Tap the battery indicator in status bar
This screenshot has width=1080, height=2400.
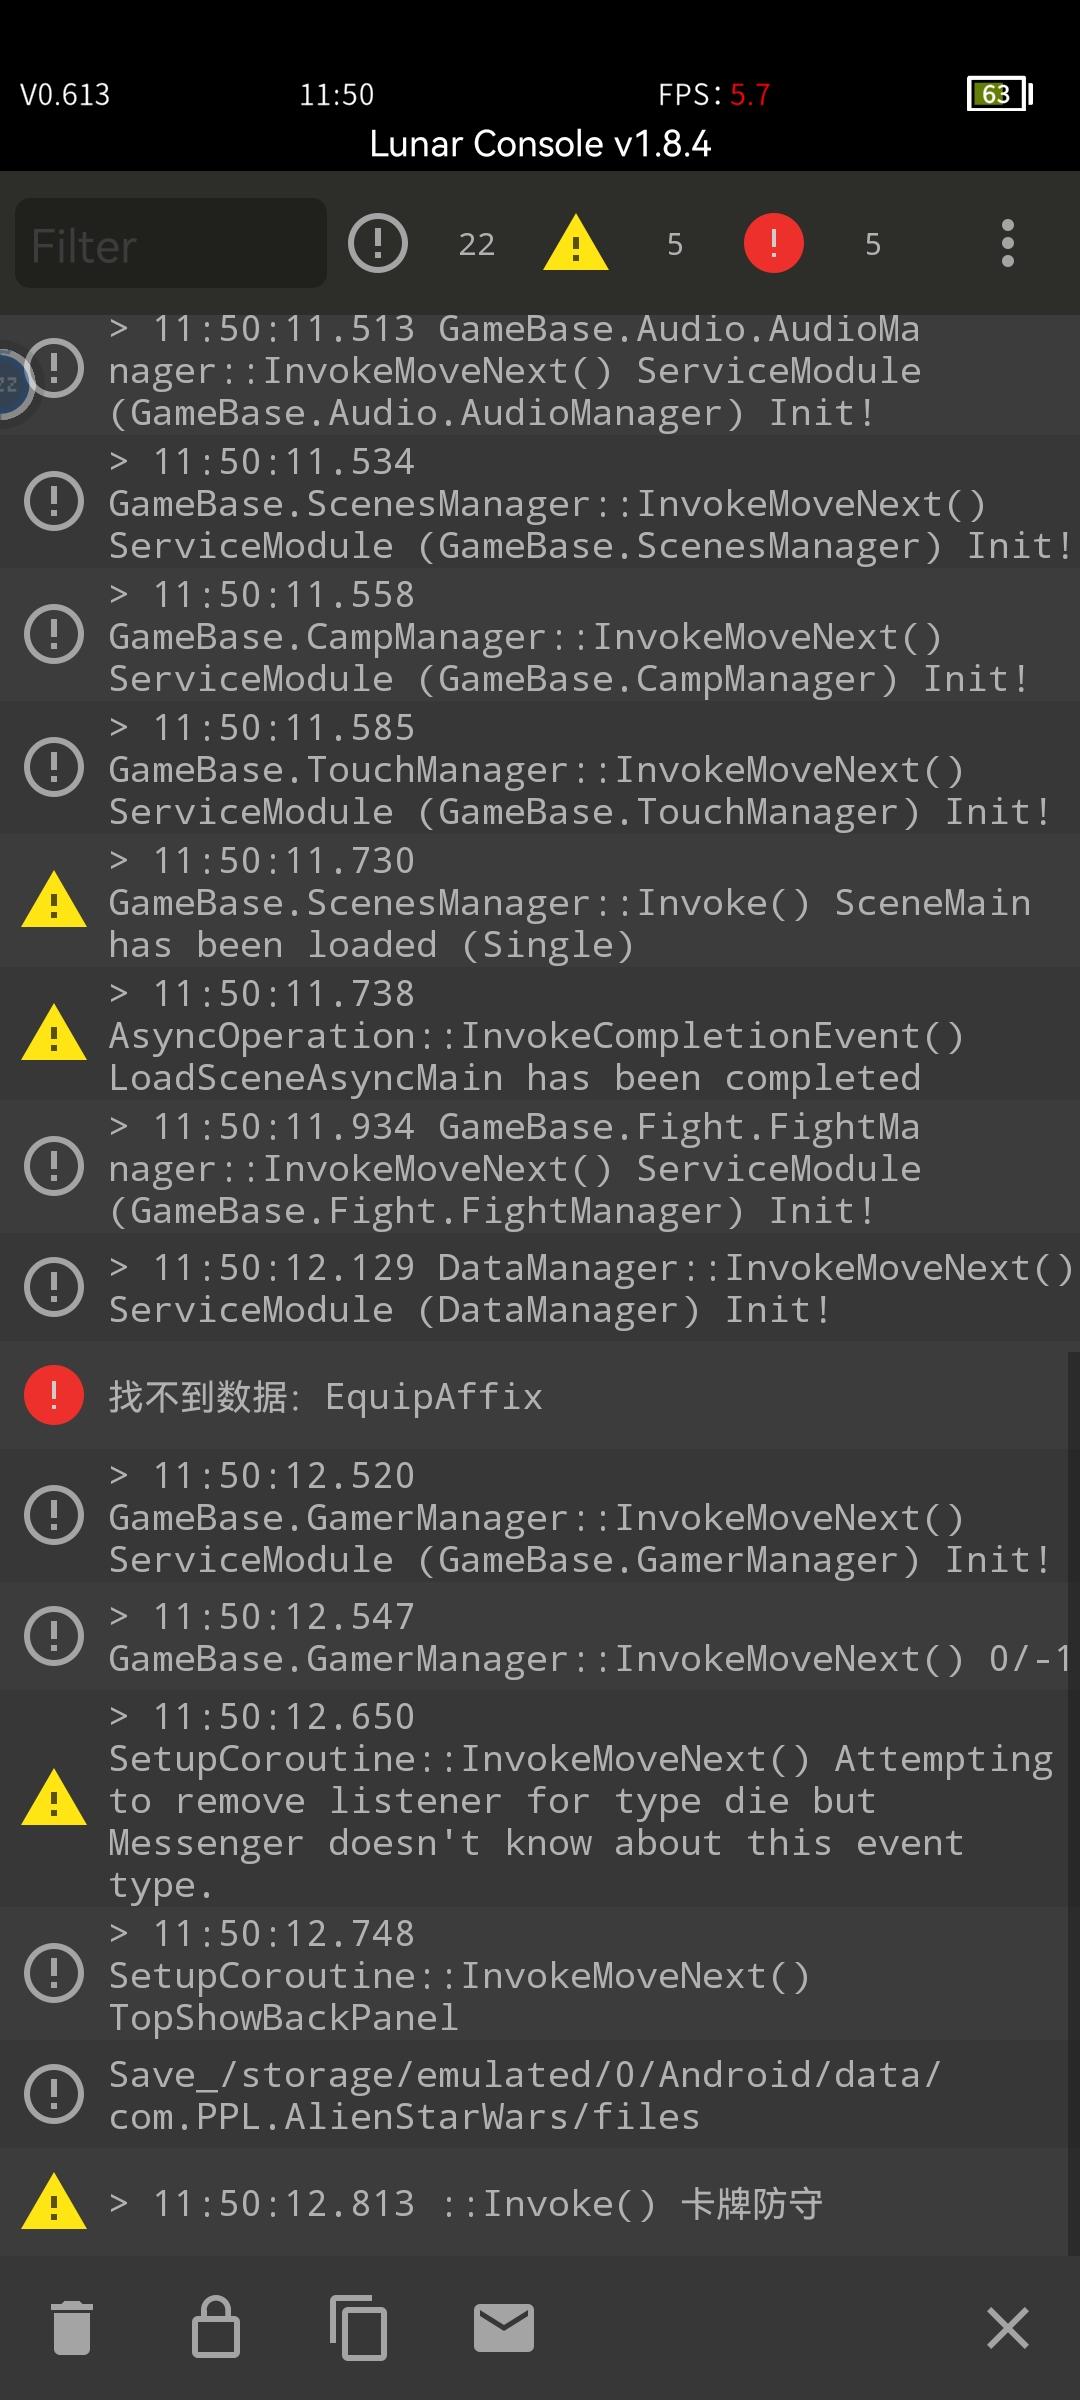point(999,94)
